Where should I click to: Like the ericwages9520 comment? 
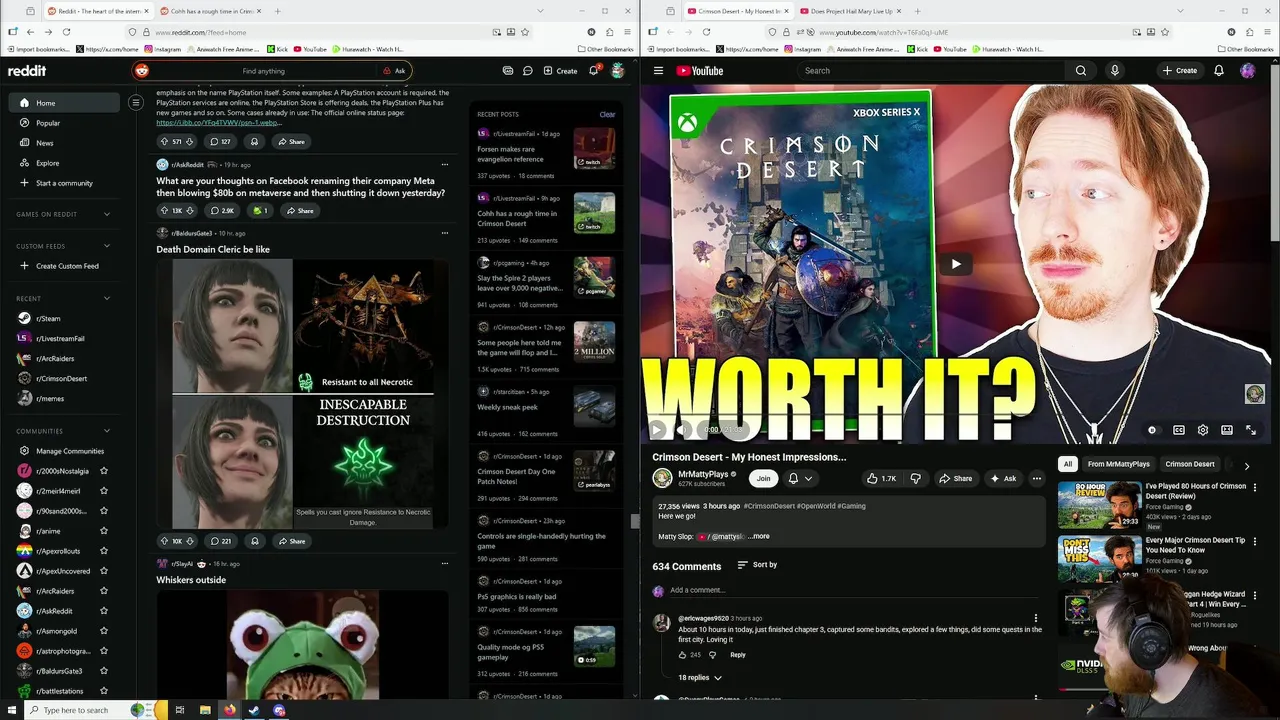click(x=683, y=655)
